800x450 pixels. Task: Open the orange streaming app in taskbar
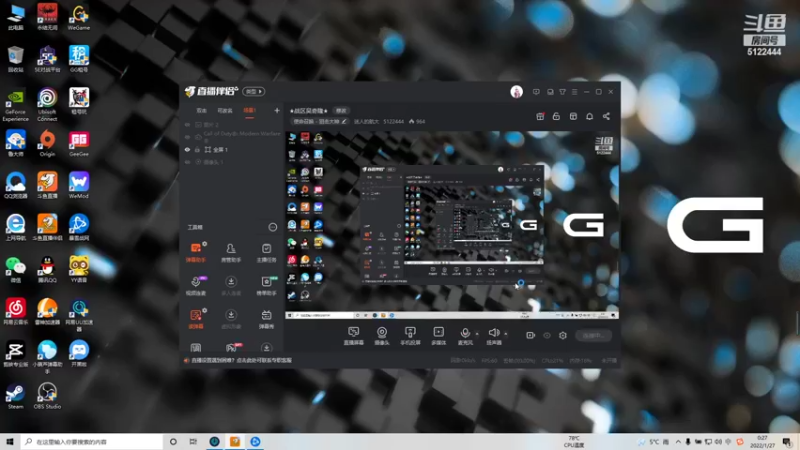(235, 441)
